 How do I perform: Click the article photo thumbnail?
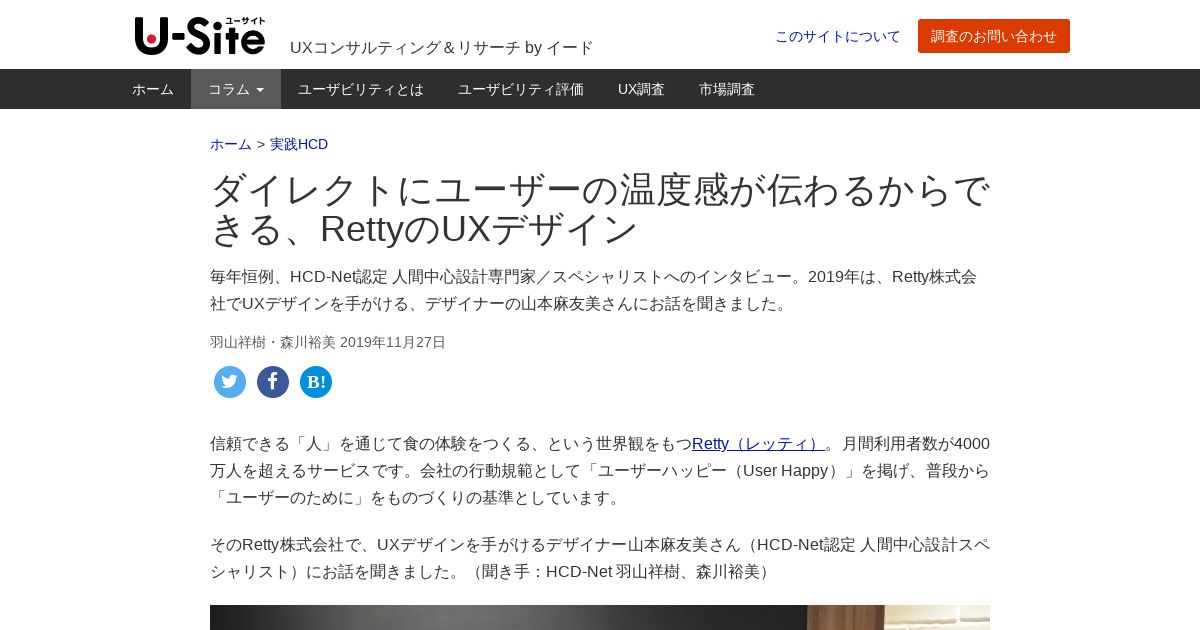click(600, 617)
